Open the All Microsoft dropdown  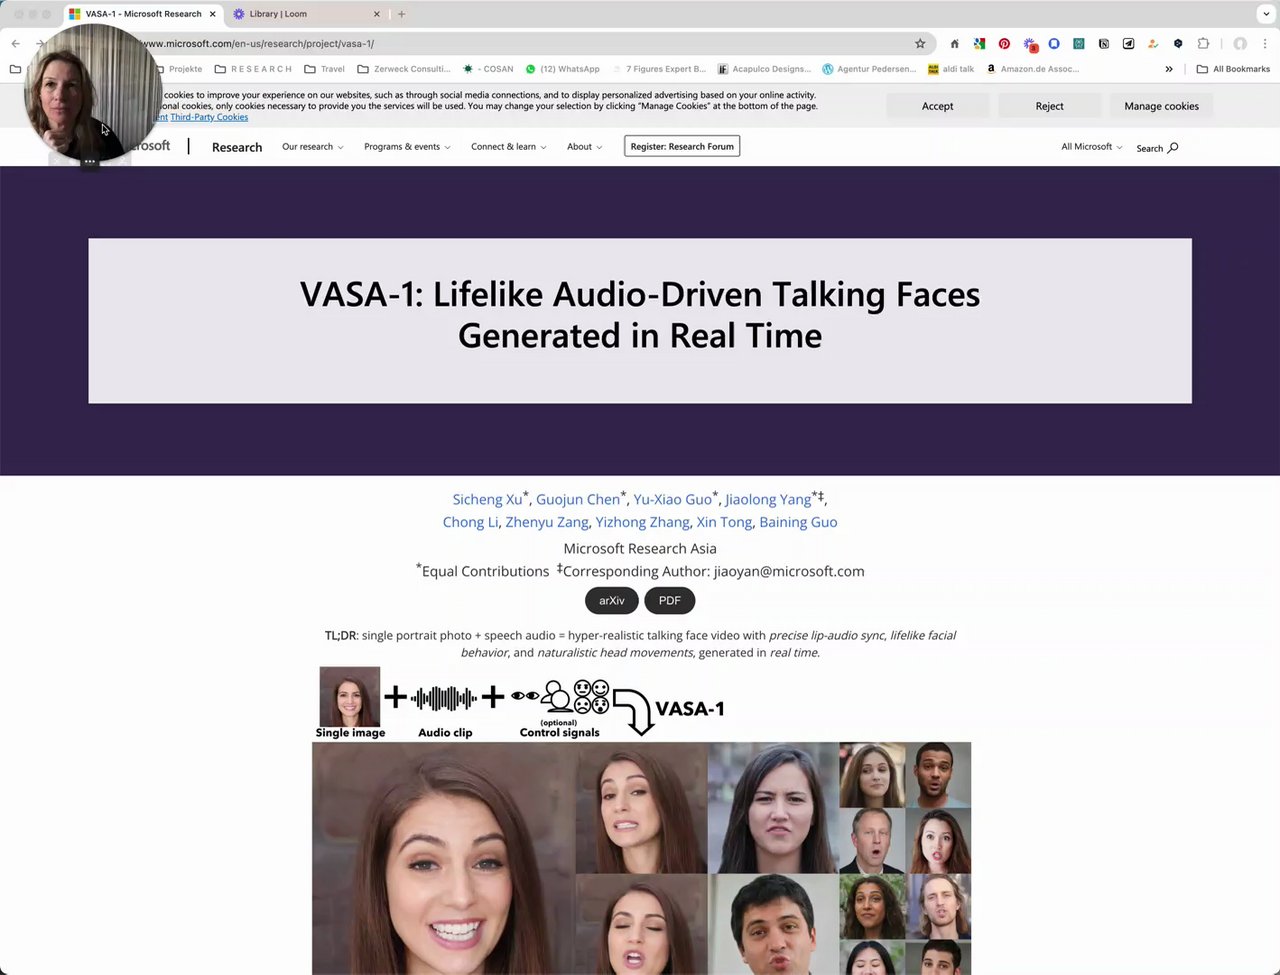pyautogui.click(x=1091, y=147)
